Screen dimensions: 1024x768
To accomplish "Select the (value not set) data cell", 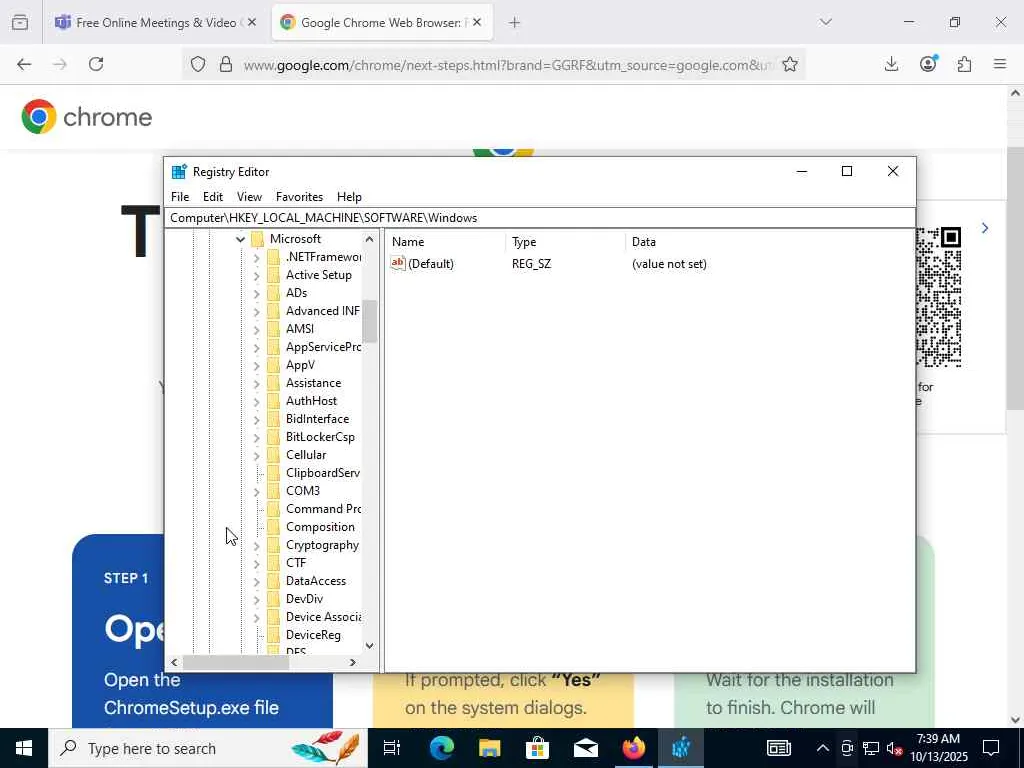I will pyautogui.click(x=669, y=264).
